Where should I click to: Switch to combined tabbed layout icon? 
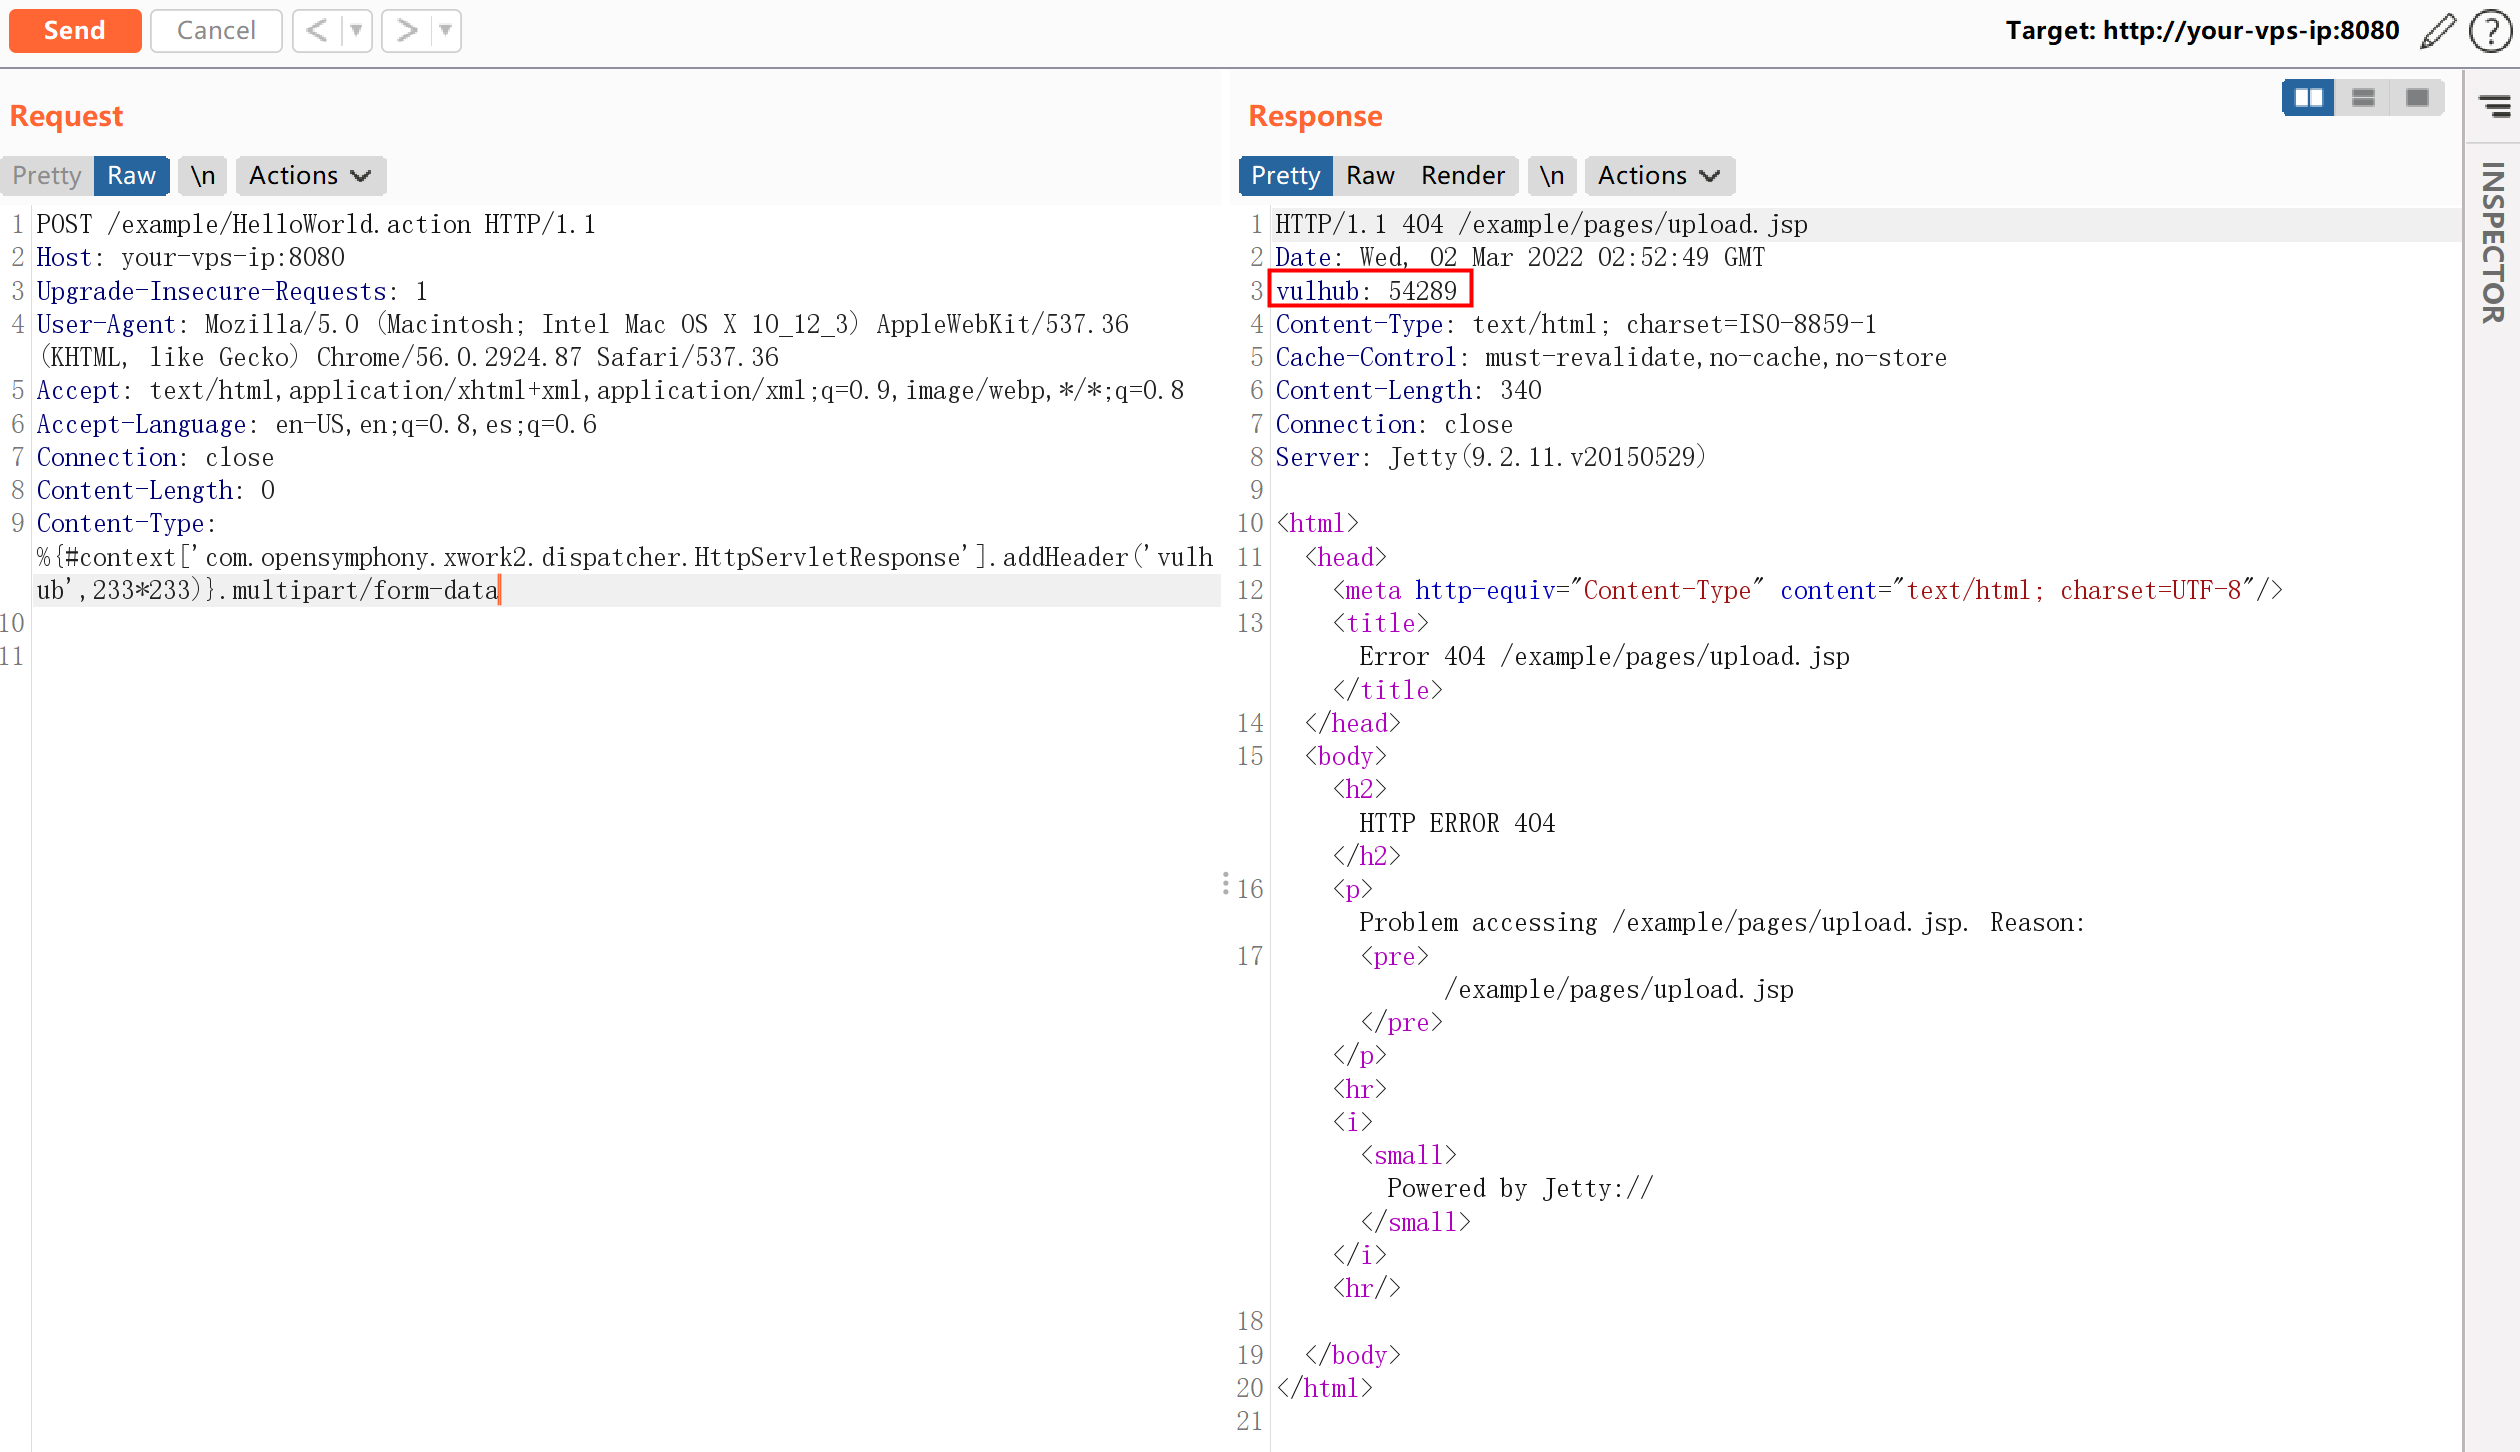(2417, 98)
